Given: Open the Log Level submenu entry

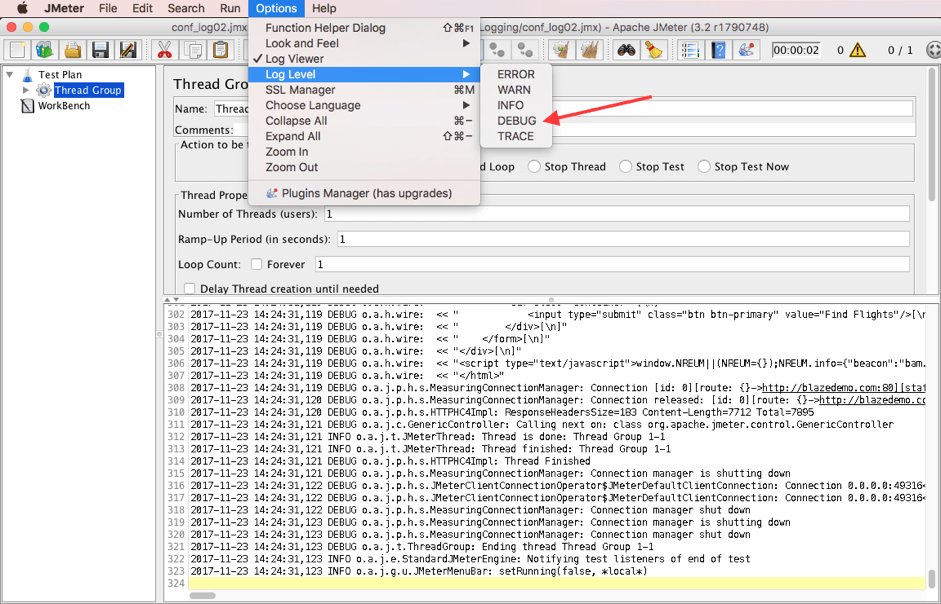Looking at the screenshot, I should [364, 74].
